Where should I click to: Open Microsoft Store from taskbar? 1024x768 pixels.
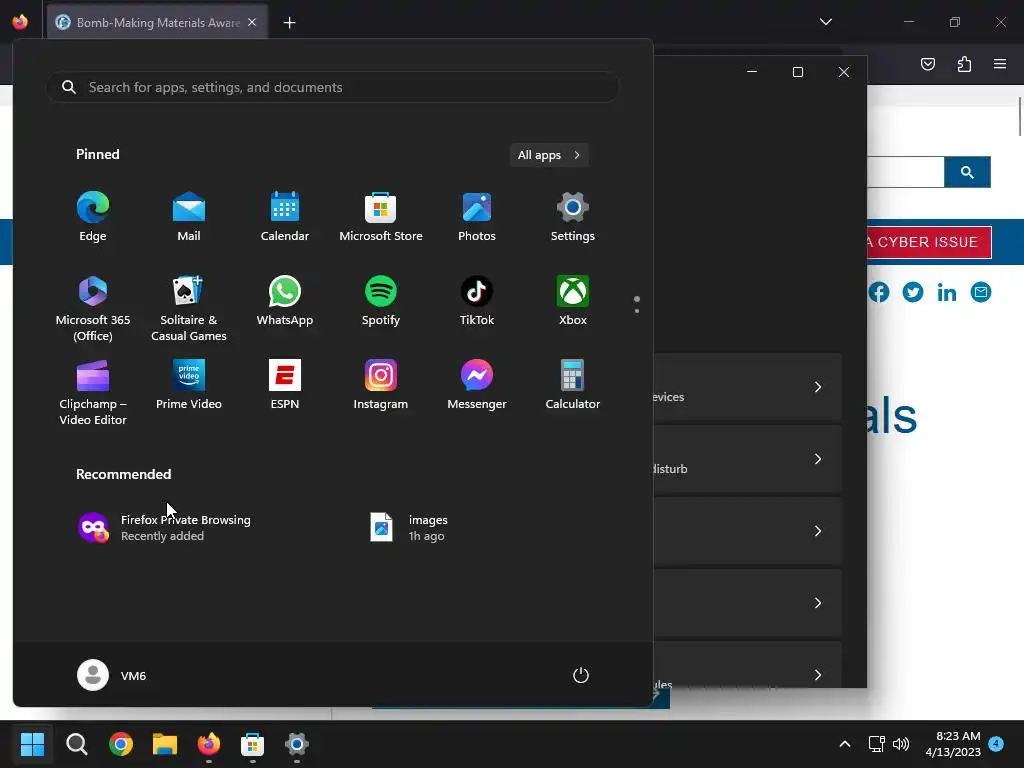click(x=253, y=744)
